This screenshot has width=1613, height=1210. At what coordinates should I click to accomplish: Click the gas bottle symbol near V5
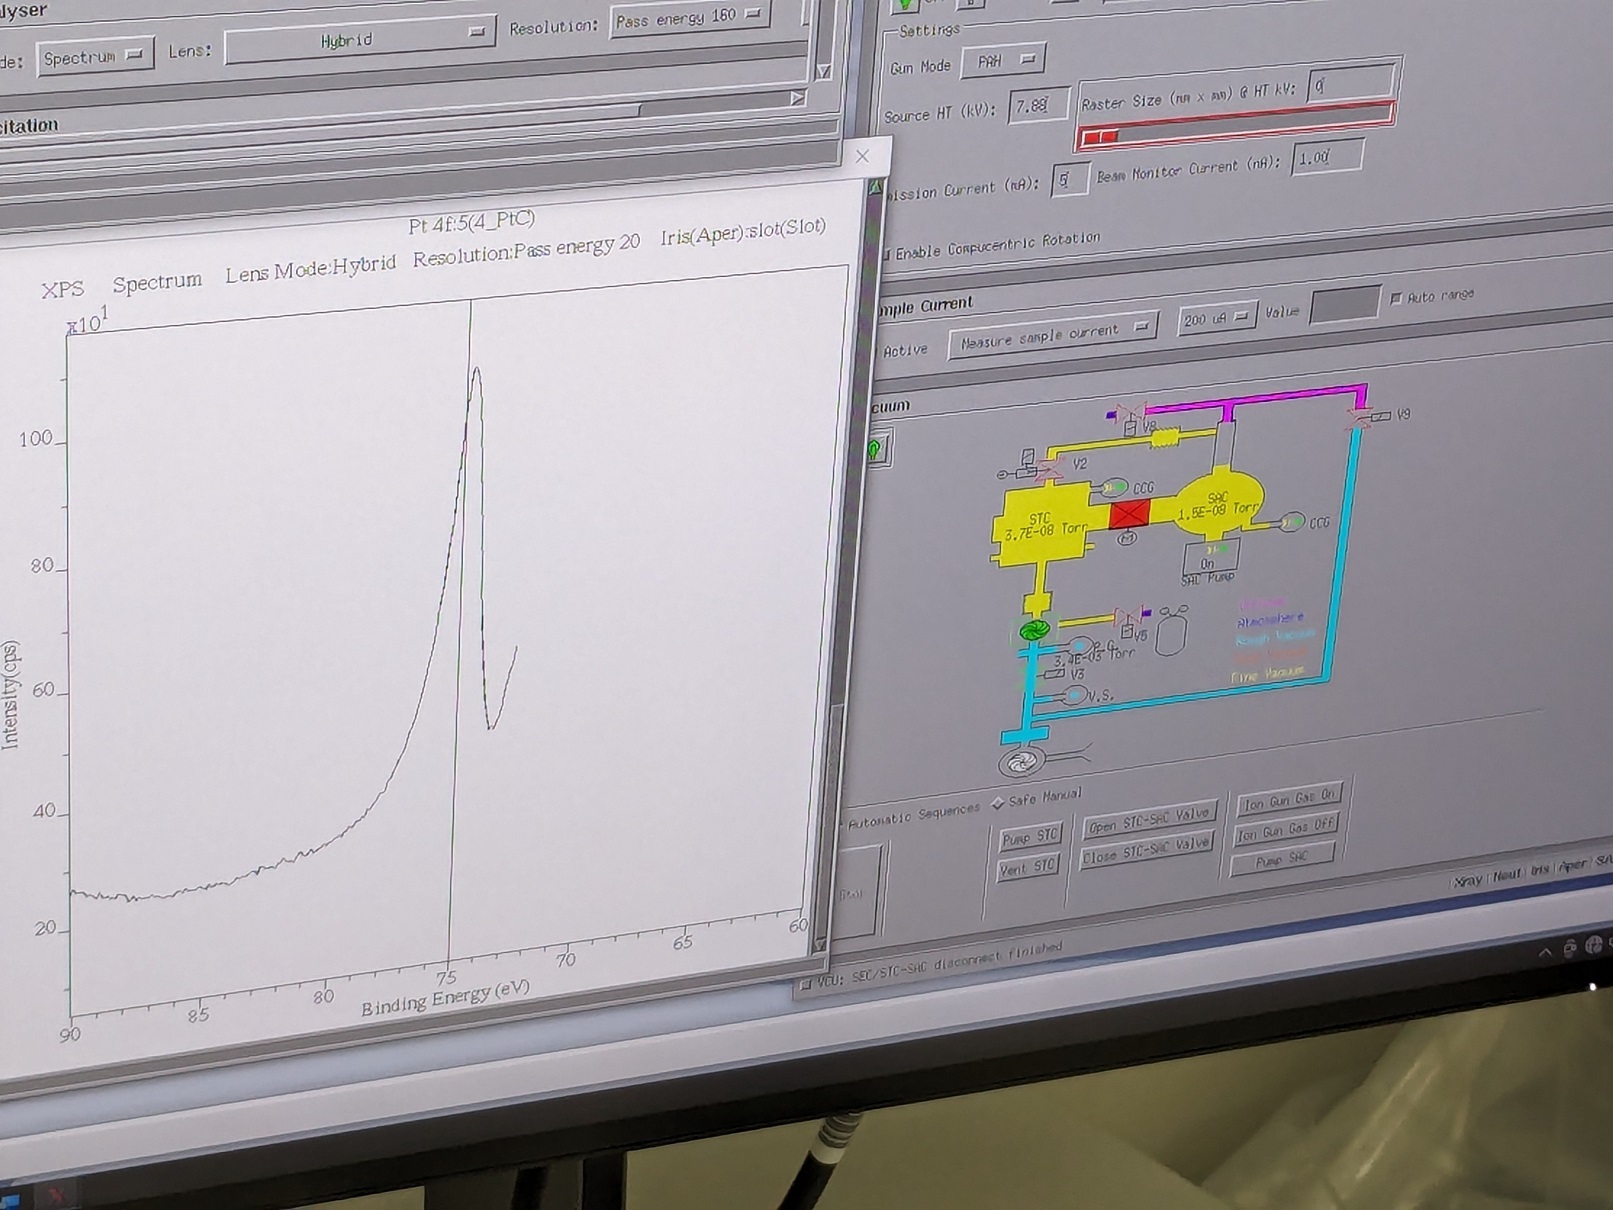(x=1170, y=632)
